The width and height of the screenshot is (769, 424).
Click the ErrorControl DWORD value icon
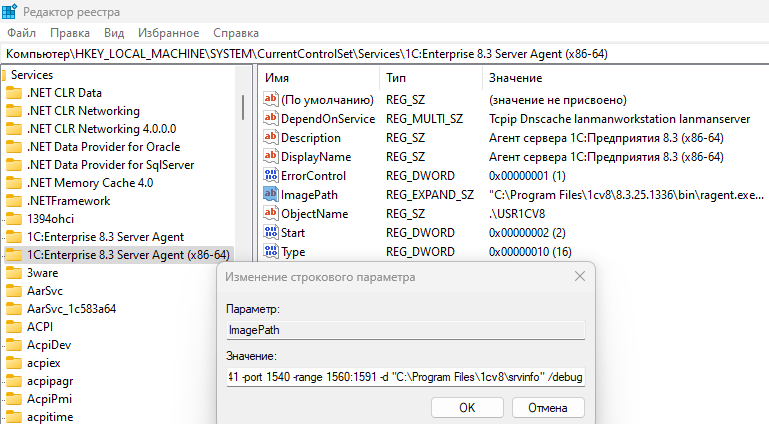(270, 175)
